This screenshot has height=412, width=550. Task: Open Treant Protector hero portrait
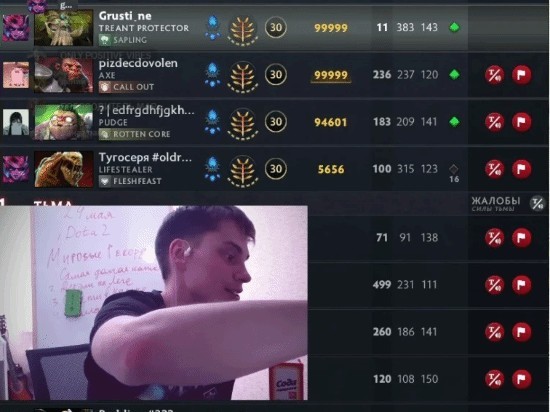tap(63, 28)
